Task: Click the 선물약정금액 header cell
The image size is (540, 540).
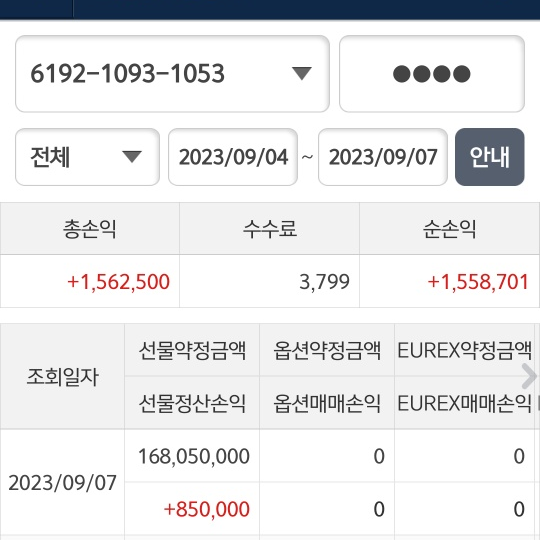Action: click(x=192, y=350)
